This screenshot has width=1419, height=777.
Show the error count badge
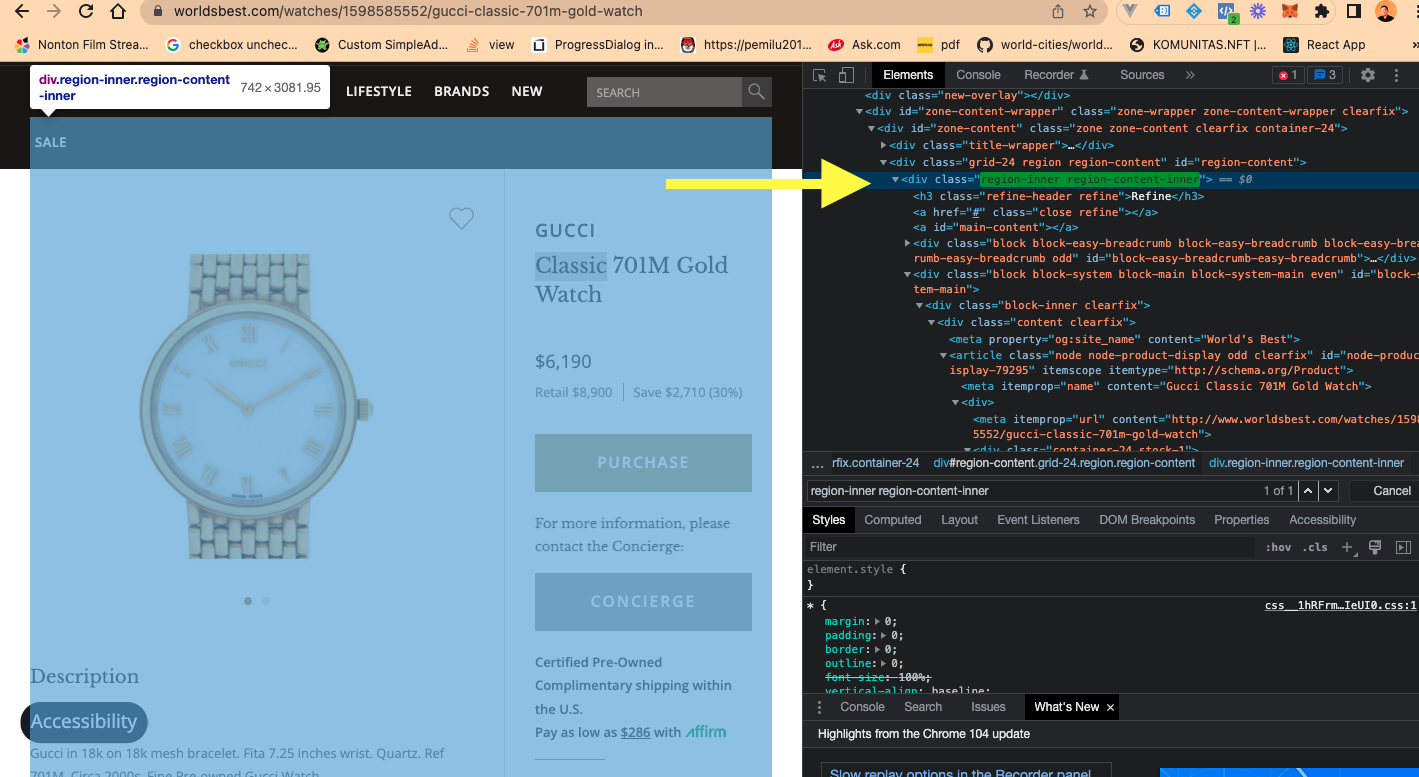point(1287,75)
